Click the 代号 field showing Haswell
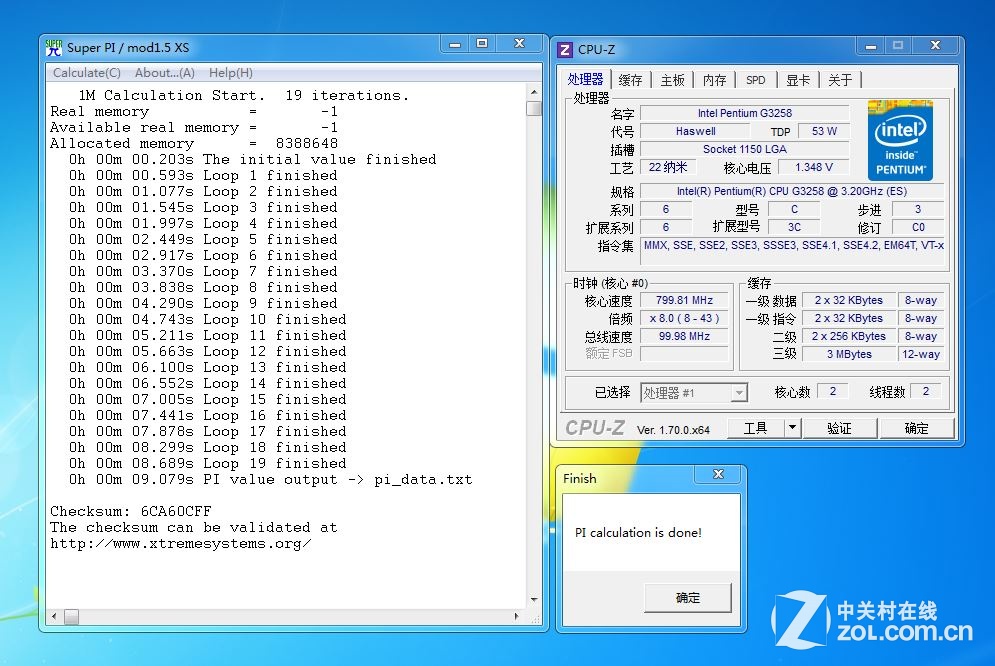This screenshot has height=666, width=995. pos(695,131)
